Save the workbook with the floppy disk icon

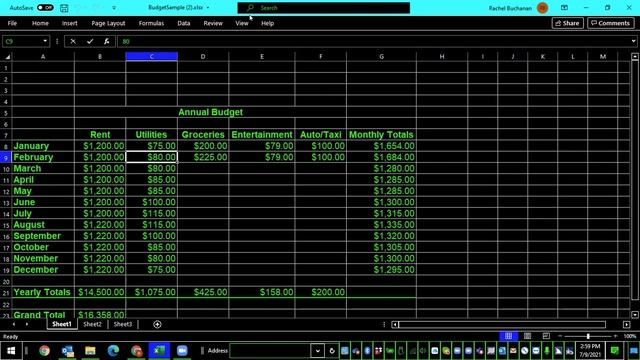64,8
